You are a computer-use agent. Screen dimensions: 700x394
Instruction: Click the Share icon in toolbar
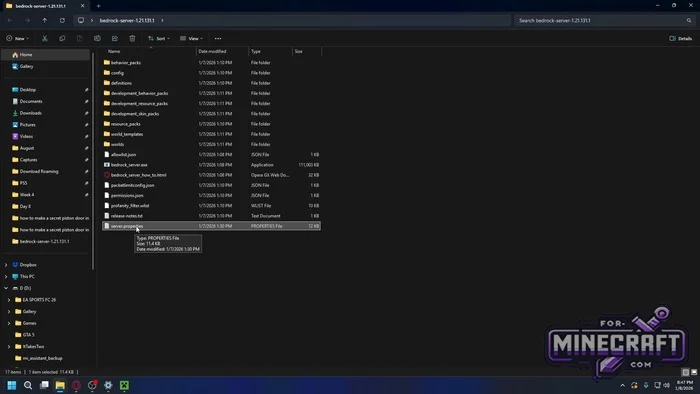point(115,38)
